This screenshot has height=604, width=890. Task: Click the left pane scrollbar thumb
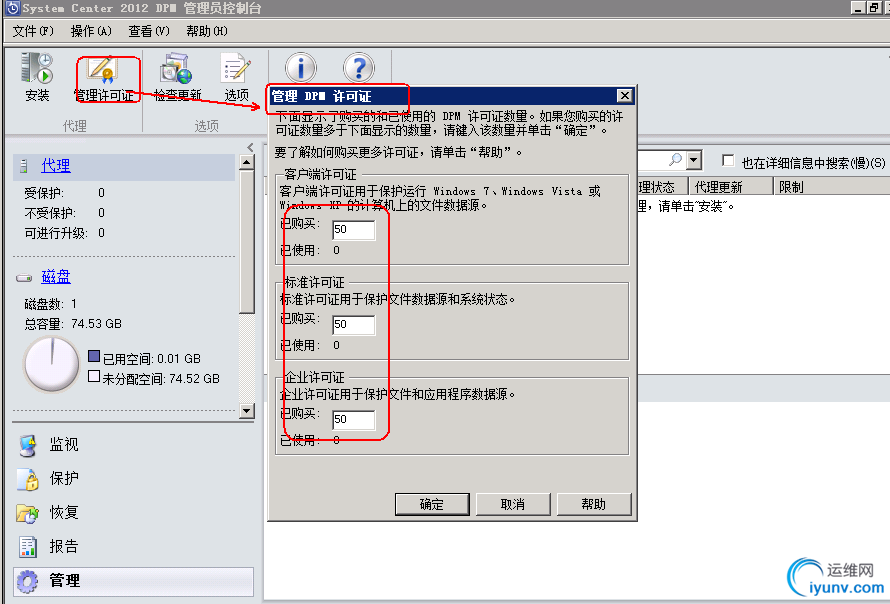point(247,242)
